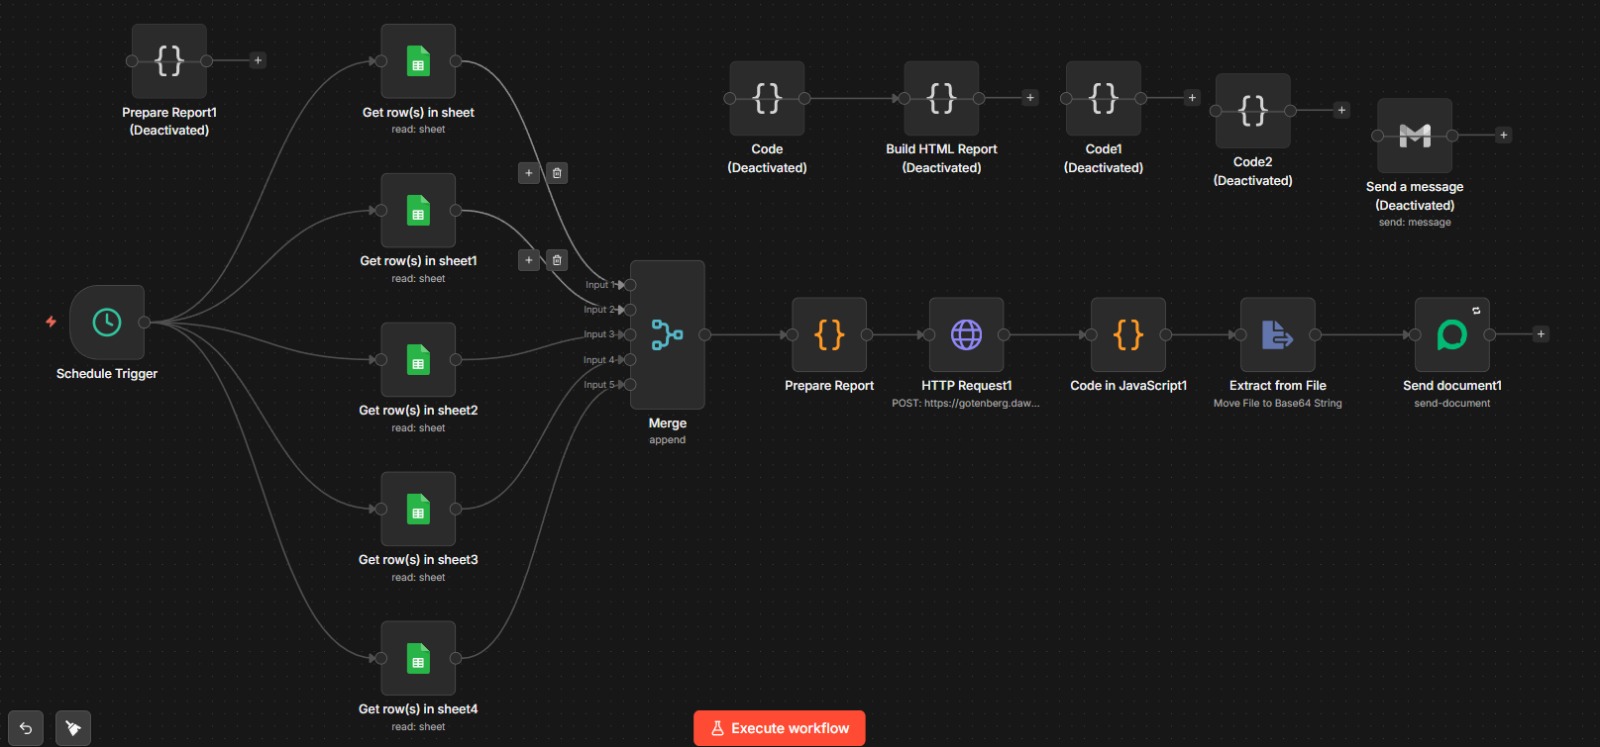Click the 'Code in JavaScript1' label
The height and width of the screenshot is (747, 1600).
1128,385
